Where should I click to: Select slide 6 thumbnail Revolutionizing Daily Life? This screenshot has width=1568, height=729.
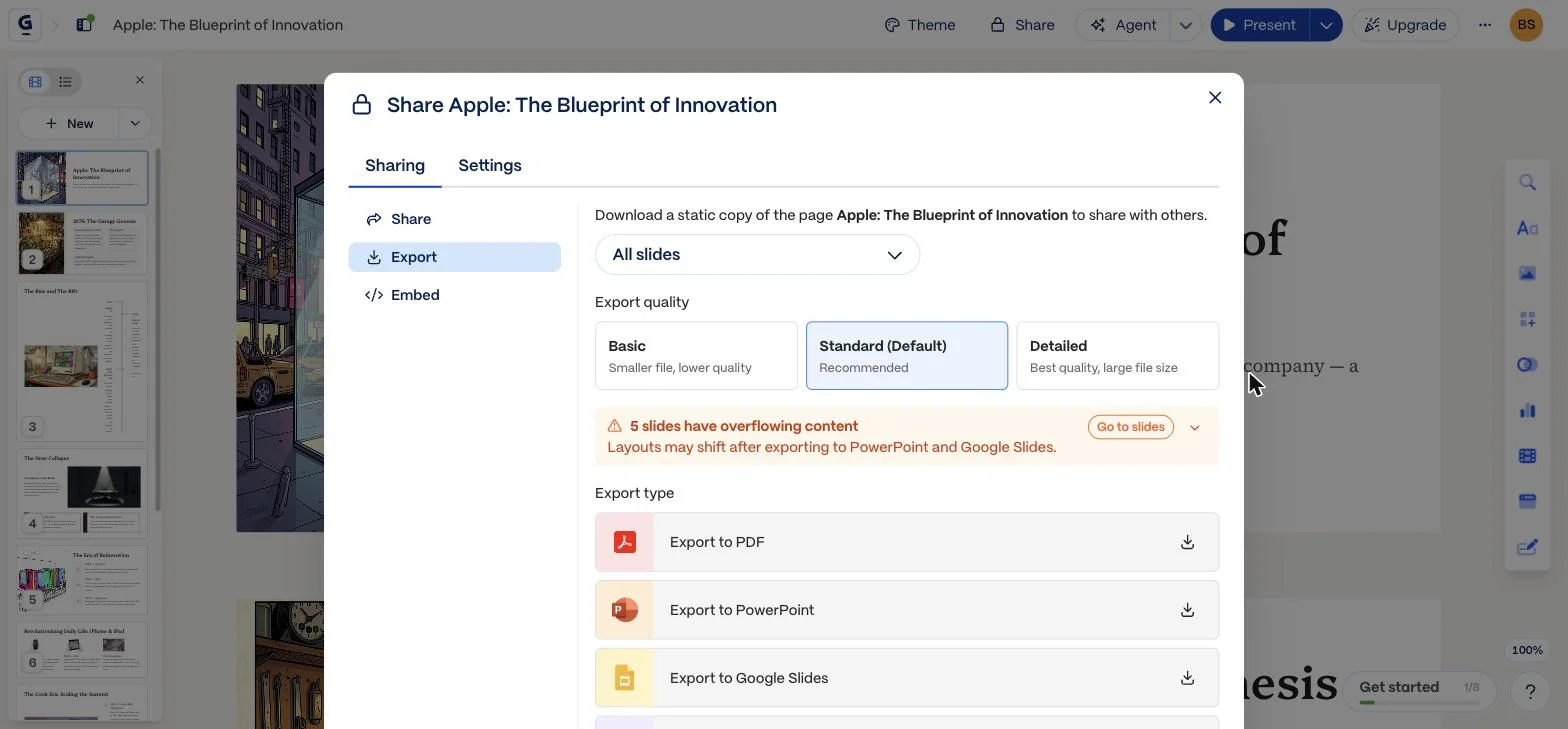(x=82, y=649)
